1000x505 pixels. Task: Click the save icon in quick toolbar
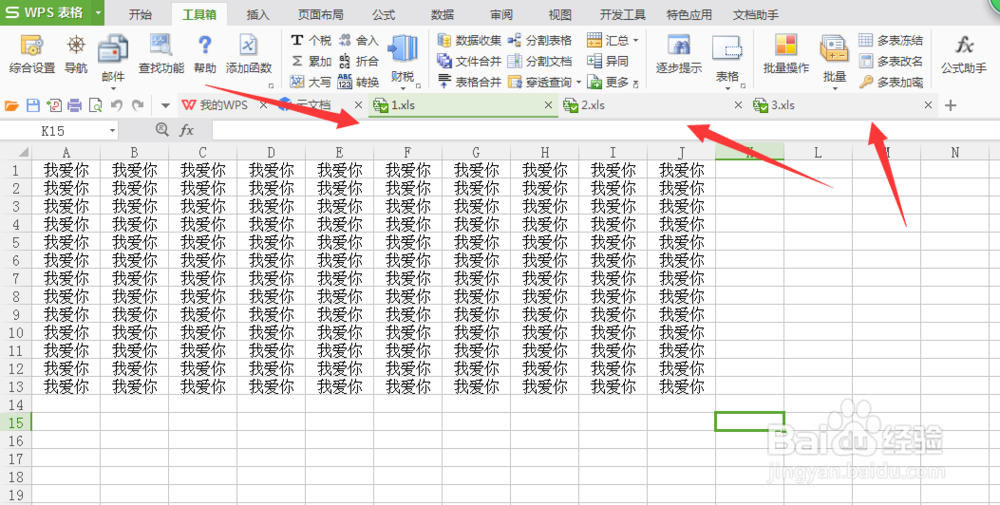coord(33,105)
